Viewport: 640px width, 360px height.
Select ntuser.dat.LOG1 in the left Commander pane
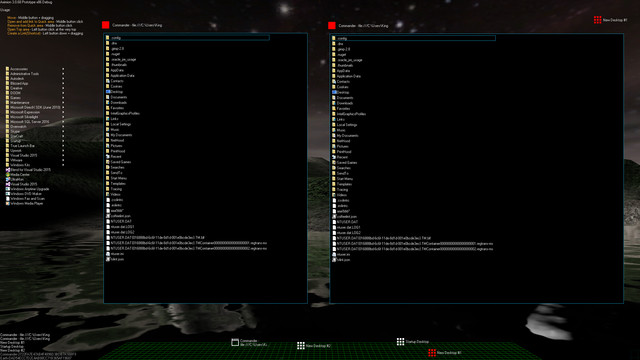122,227
